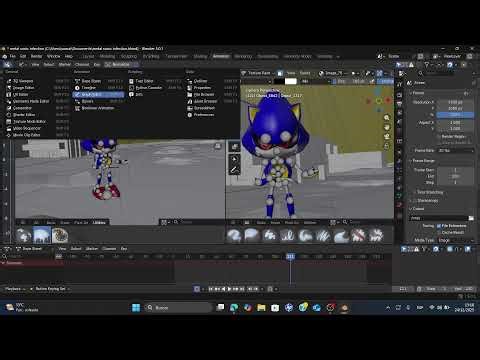Toggle the File Extensions checkbox
This screenshot has height=360, width=480.
439,226
